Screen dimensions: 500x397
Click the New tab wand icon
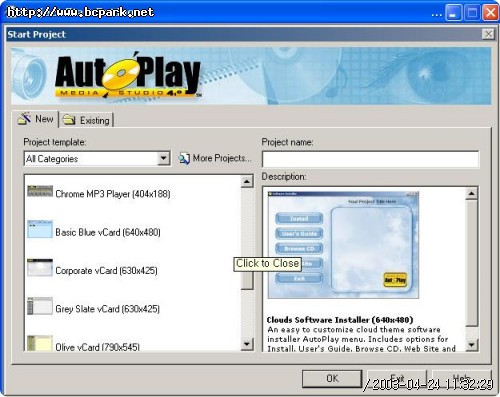pos(24,118)
